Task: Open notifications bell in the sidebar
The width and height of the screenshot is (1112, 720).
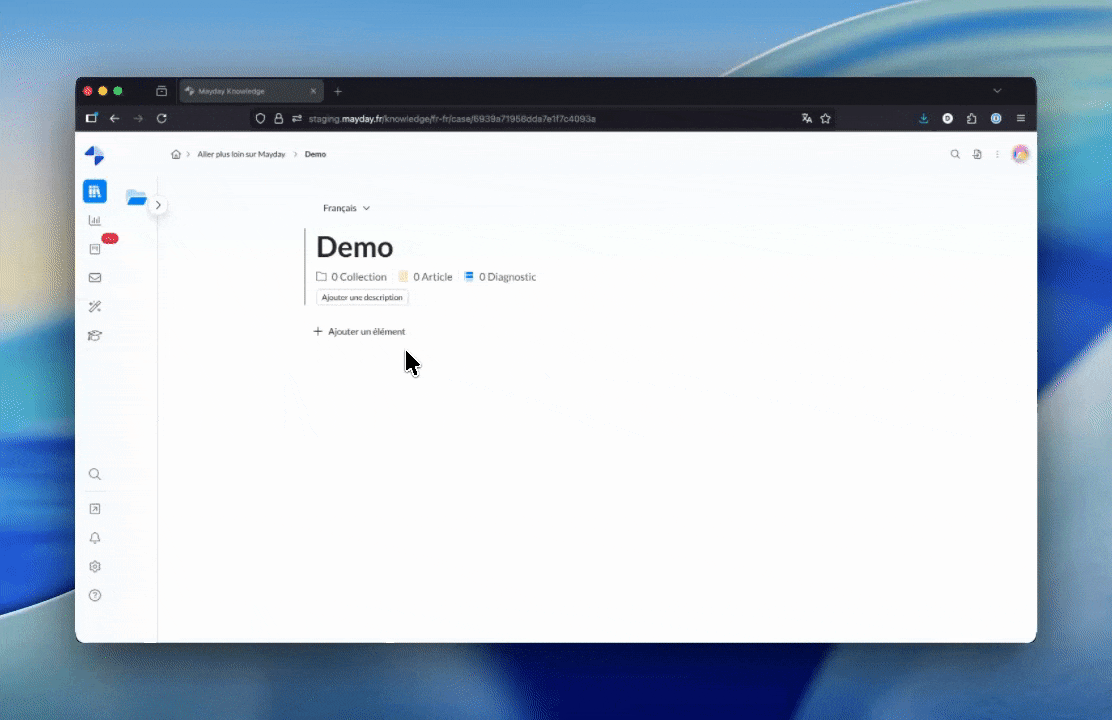Action: coord(95,538)
